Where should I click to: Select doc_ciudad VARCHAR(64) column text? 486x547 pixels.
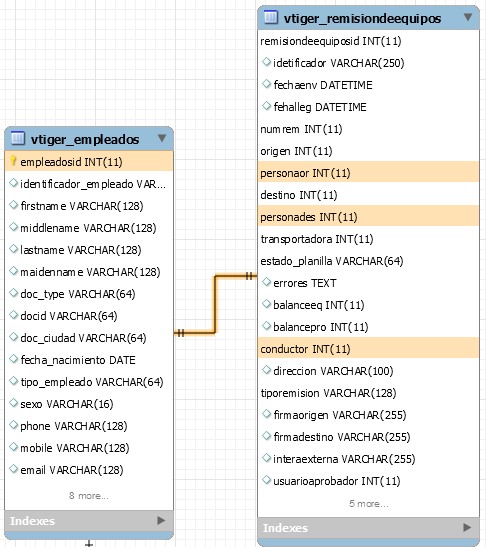[x=83, y=338]
